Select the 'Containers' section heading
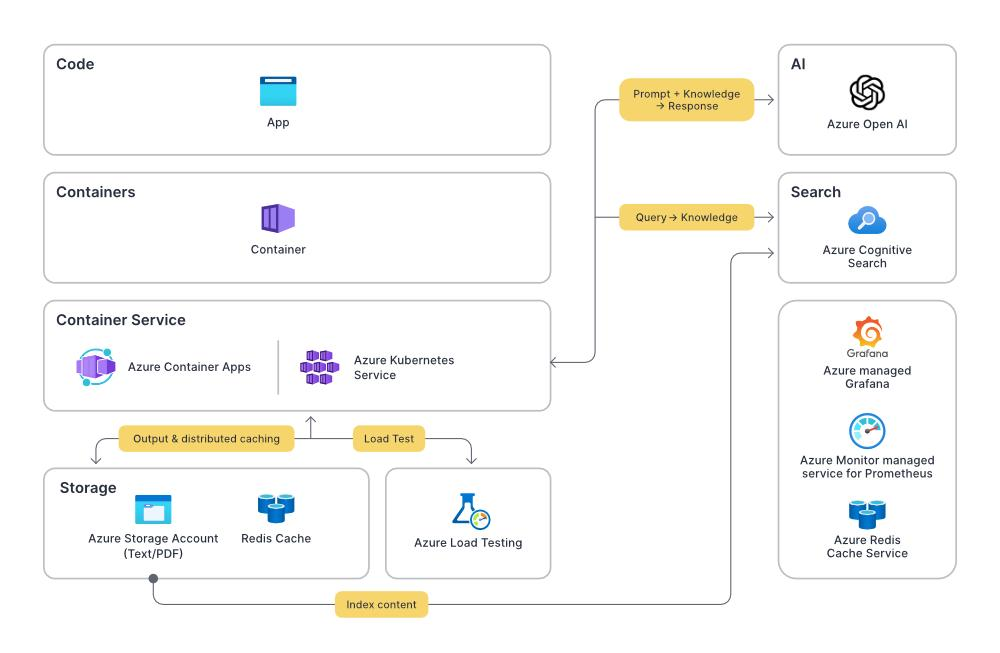The height and width of the screenshot is (653, 1000). [x=96, y=192]
